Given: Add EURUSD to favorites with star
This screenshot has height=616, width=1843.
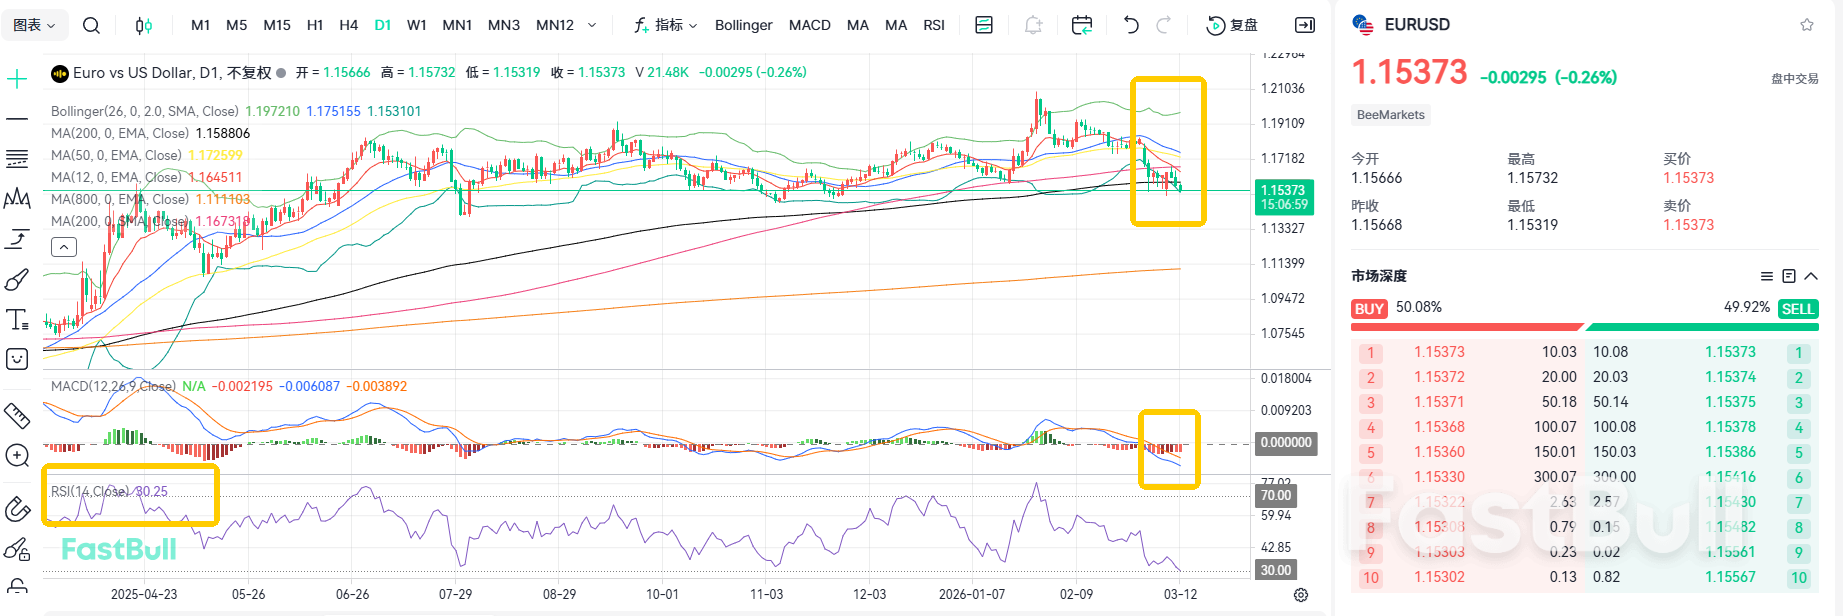Looking at the screenshot, I should (x=1806, y=25).
